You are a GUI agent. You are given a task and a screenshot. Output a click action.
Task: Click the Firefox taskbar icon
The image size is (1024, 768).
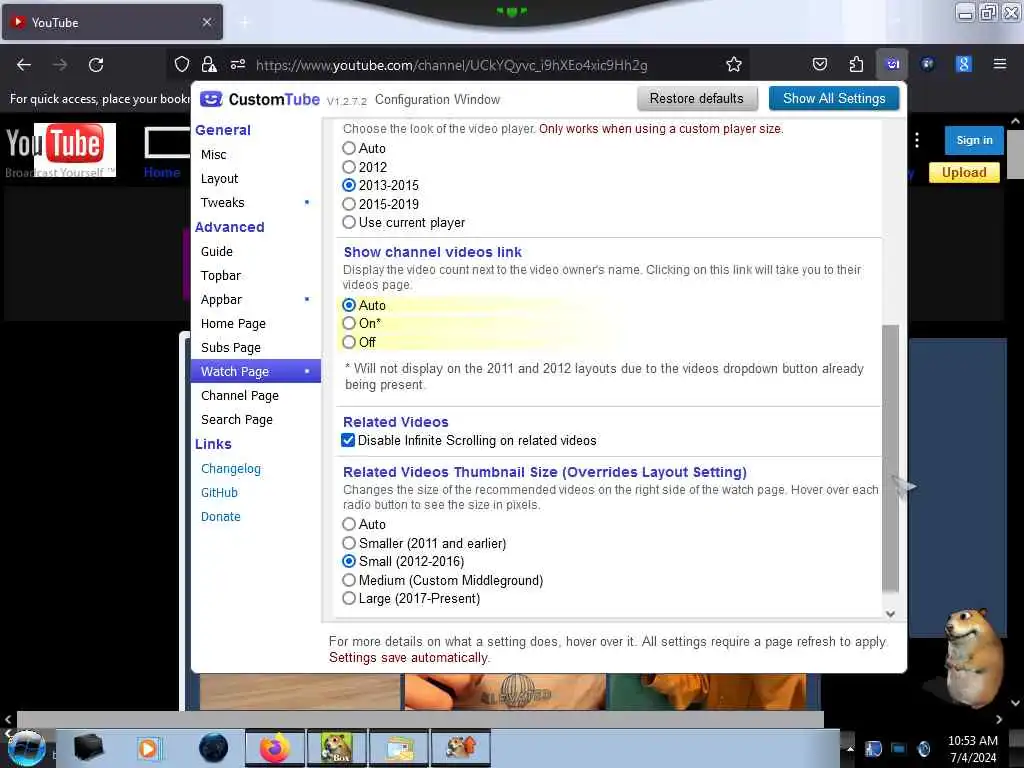tap(275, 748)
